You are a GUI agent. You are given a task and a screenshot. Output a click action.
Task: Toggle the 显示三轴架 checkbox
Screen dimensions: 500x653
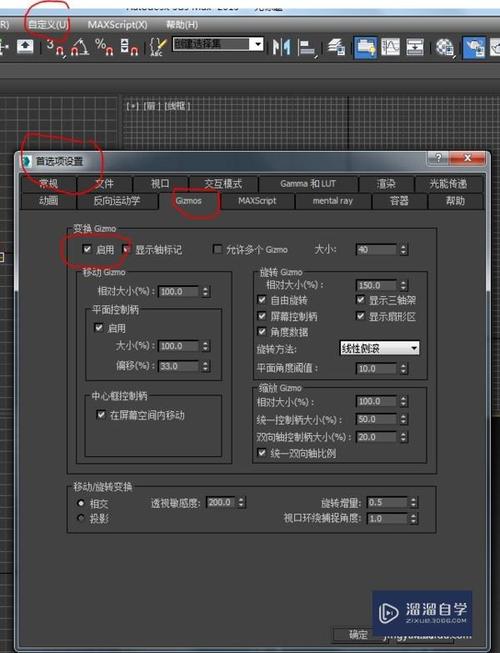tap(361, 299)
